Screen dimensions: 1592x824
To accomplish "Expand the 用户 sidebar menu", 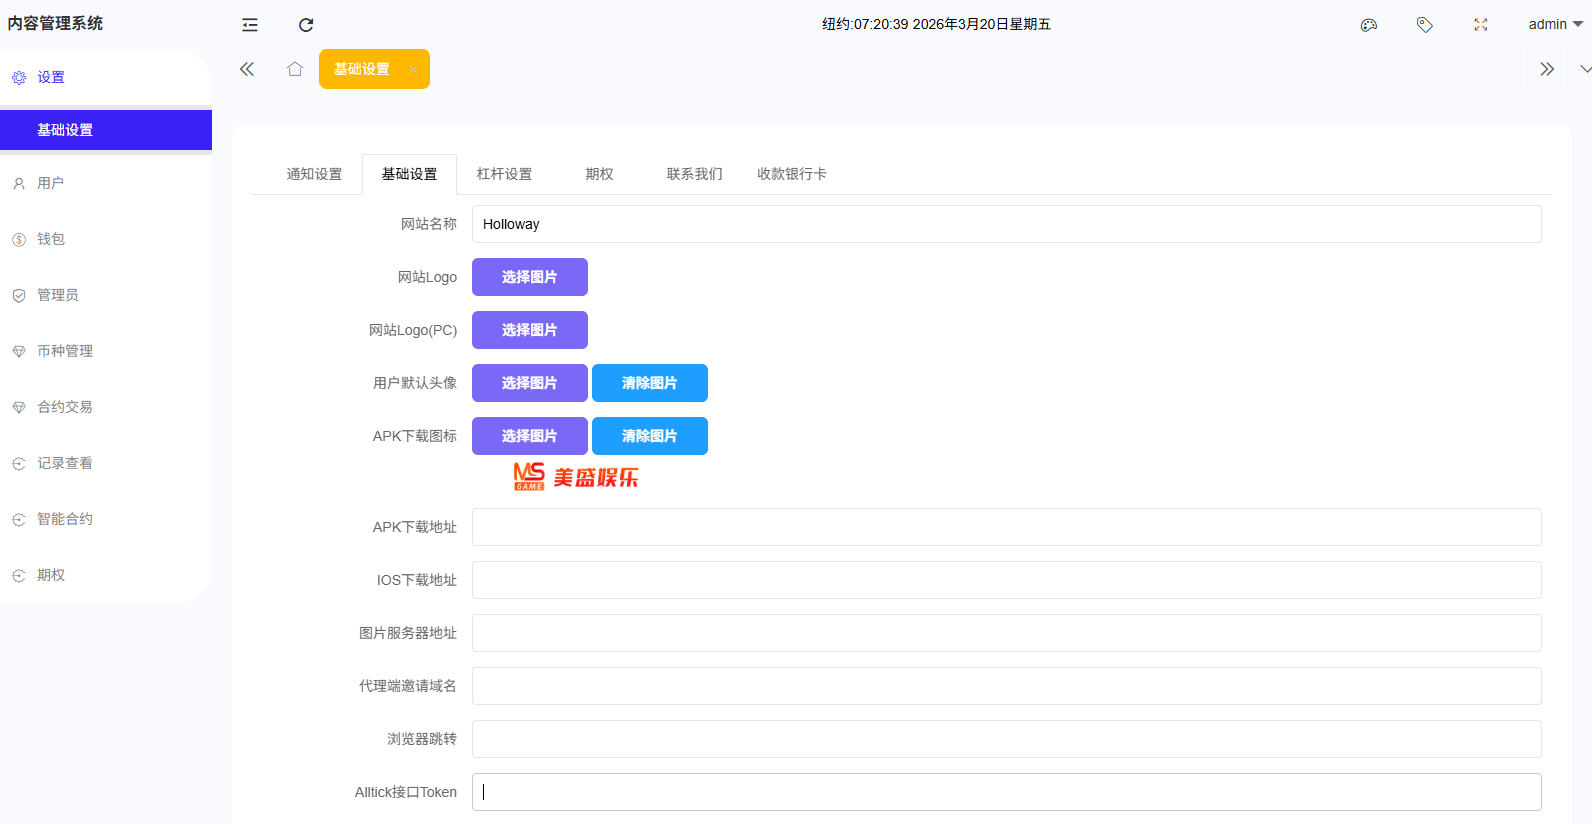I will pyautogui.click(x=51, y=183).
